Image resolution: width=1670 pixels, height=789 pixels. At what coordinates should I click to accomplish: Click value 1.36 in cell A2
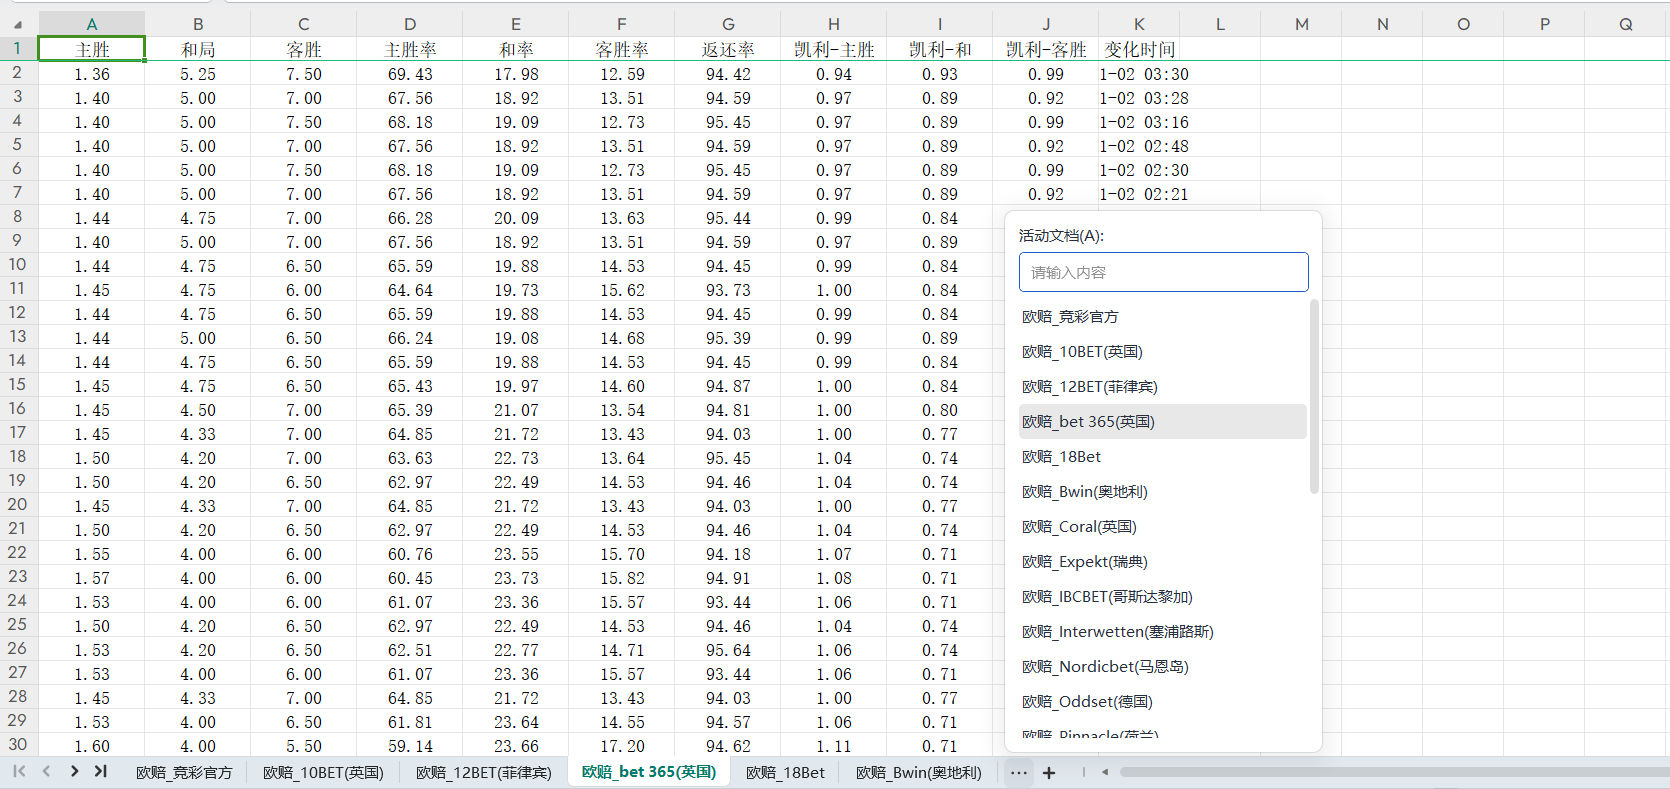click(x=92, y=74)
